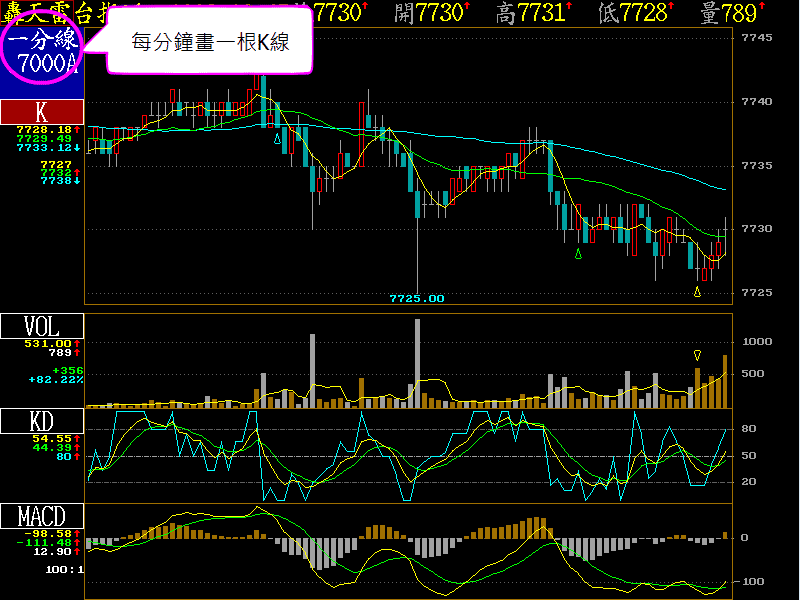Click the 每分鐘畫一根K線 tooltip bubble
Screen dimensions: 800x600
(210, 42)
